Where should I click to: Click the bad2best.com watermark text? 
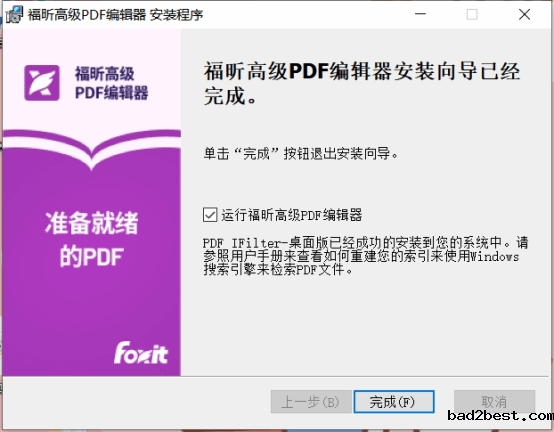(x=500, y=415)
